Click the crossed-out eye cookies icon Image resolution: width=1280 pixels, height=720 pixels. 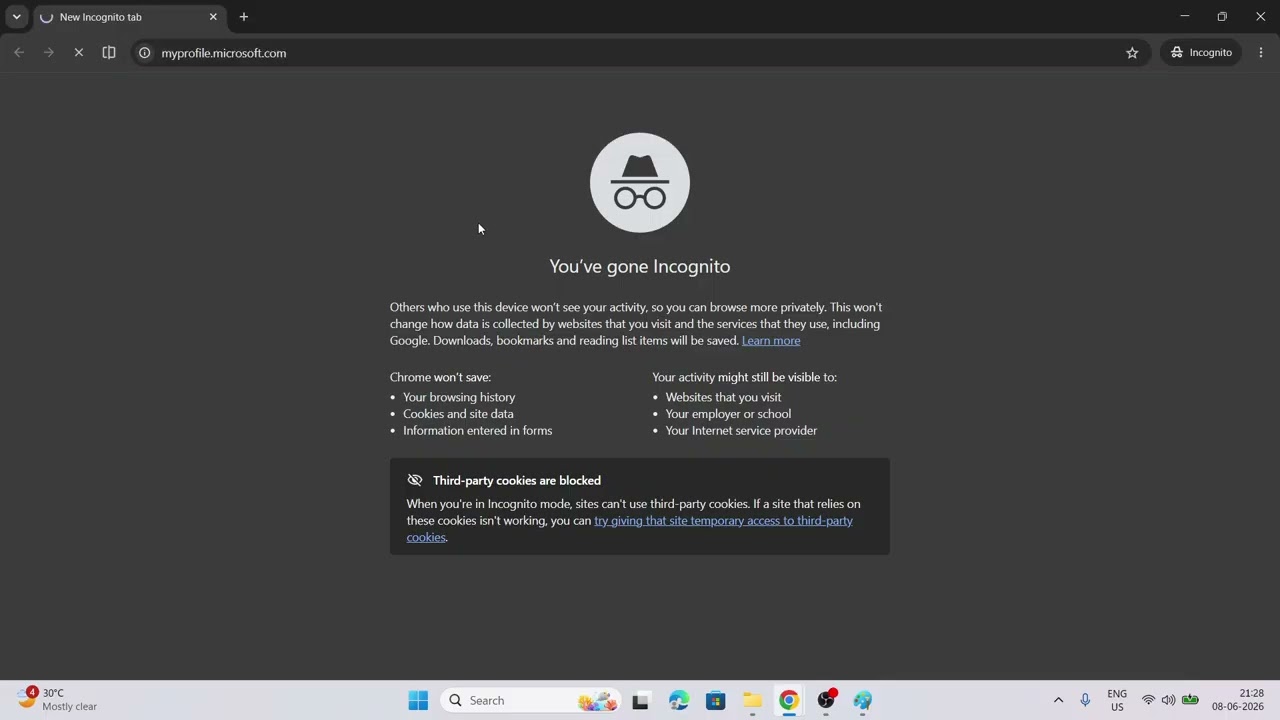pyautogui.click(x=415, y=480)
